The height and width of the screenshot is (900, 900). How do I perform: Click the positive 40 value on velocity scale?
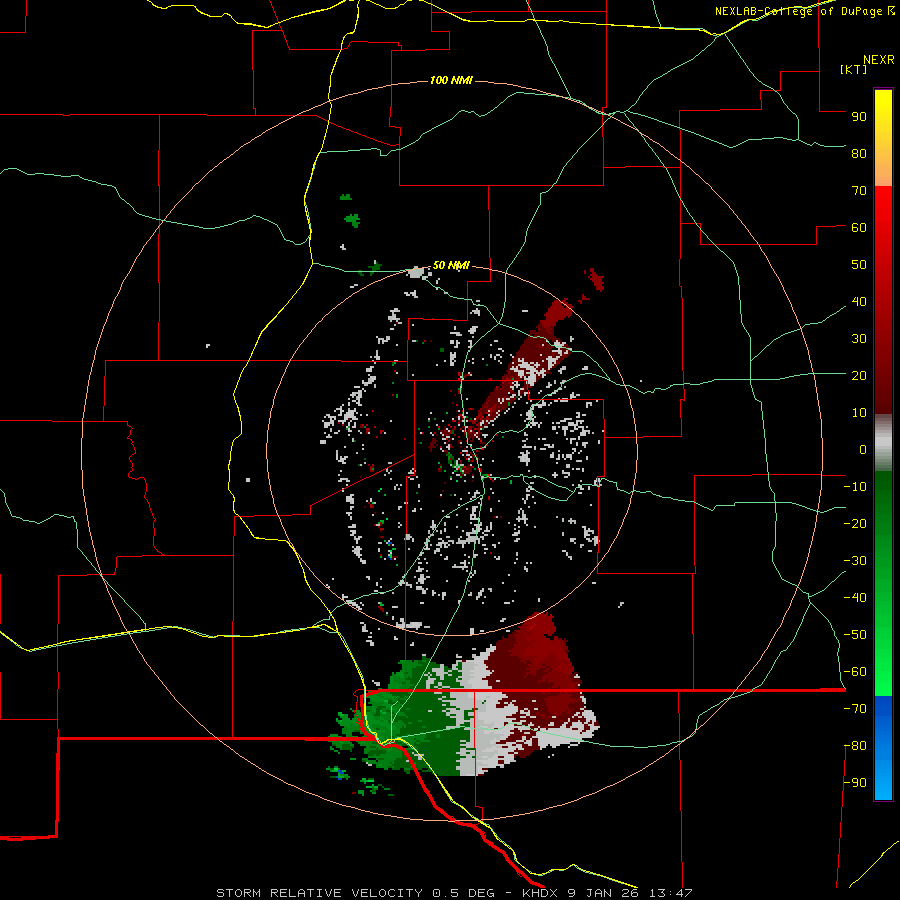(x=859, y=301)
